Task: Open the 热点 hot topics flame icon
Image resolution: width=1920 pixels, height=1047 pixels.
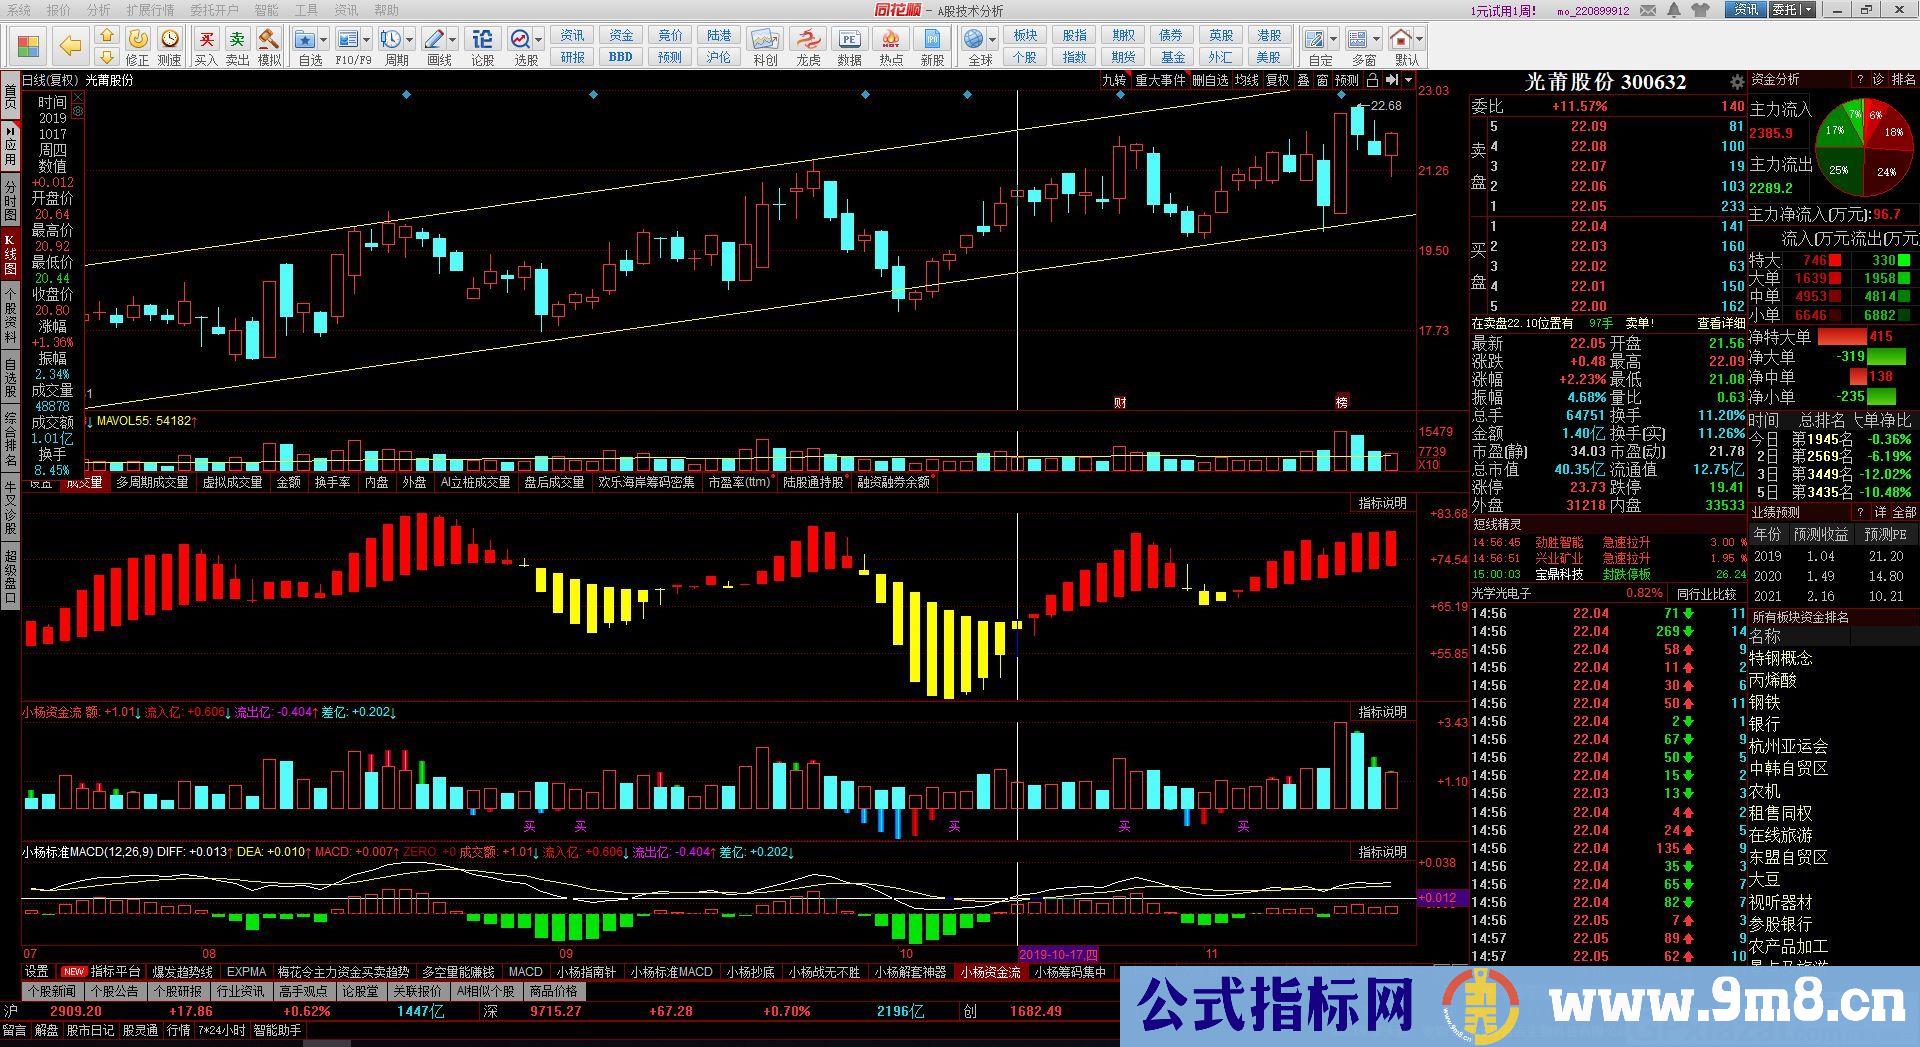Action: click(891, 47)
